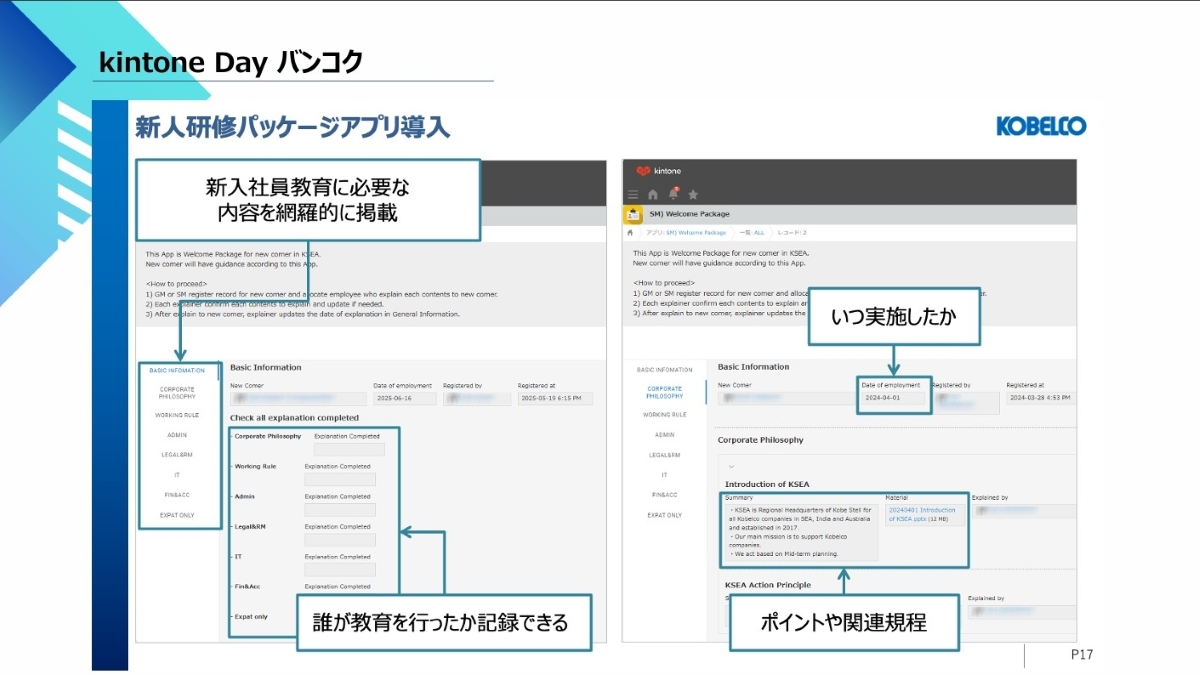Image resolution: width=1200 pixels, height=675 pixels.
Task: Select IT tab in right screenshot
Action: click(x=664, y=475)
